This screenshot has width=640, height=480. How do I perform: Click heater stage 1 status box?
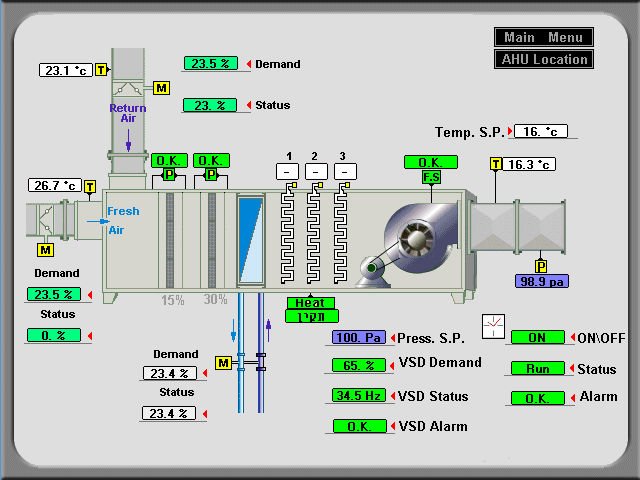pyautogui.click(x=287, y=172)
